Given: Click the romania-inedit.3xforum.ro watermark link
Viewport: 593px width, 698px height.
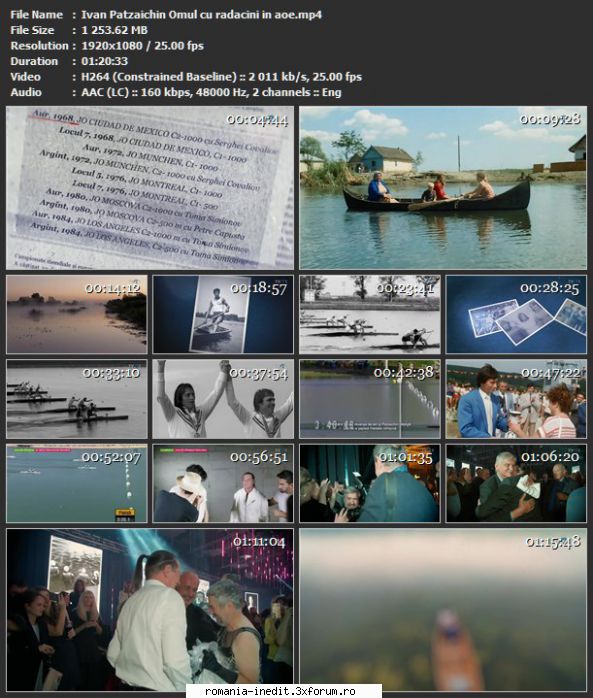Looking at the screenshot, I should coord(280,691).
